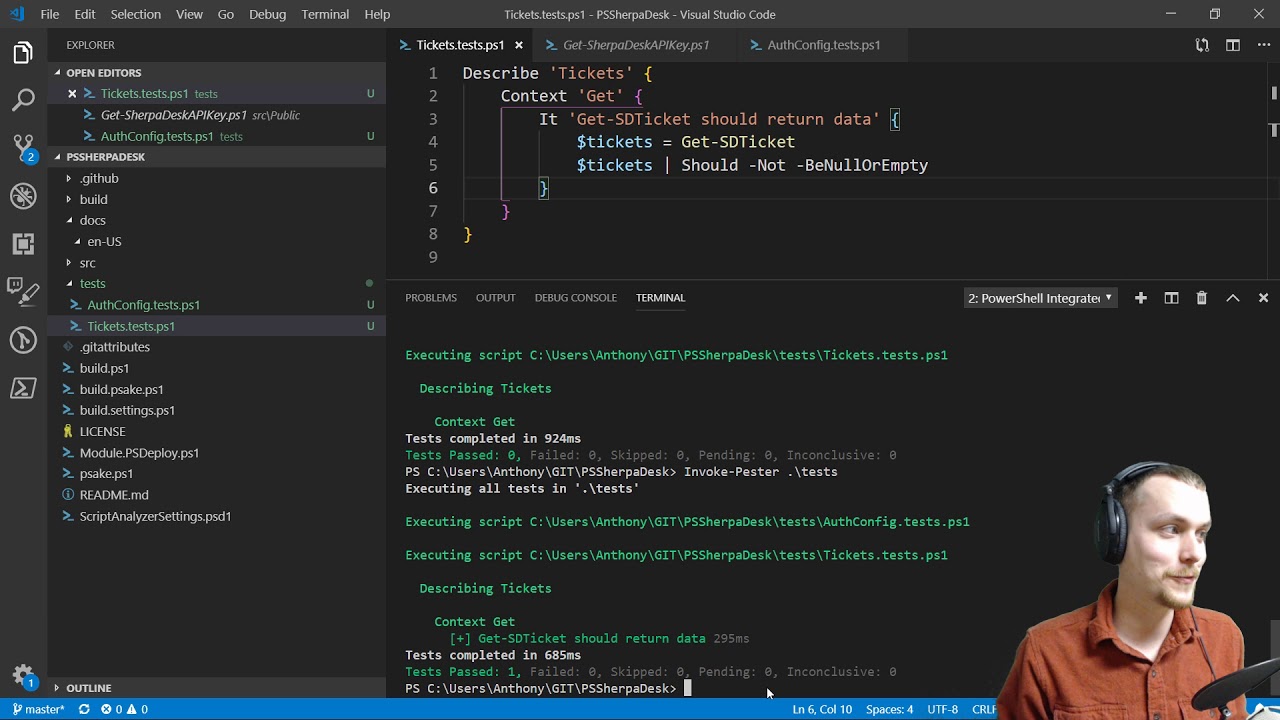
Task: Close the terminal panel
Action: (x=1263, y=298)
